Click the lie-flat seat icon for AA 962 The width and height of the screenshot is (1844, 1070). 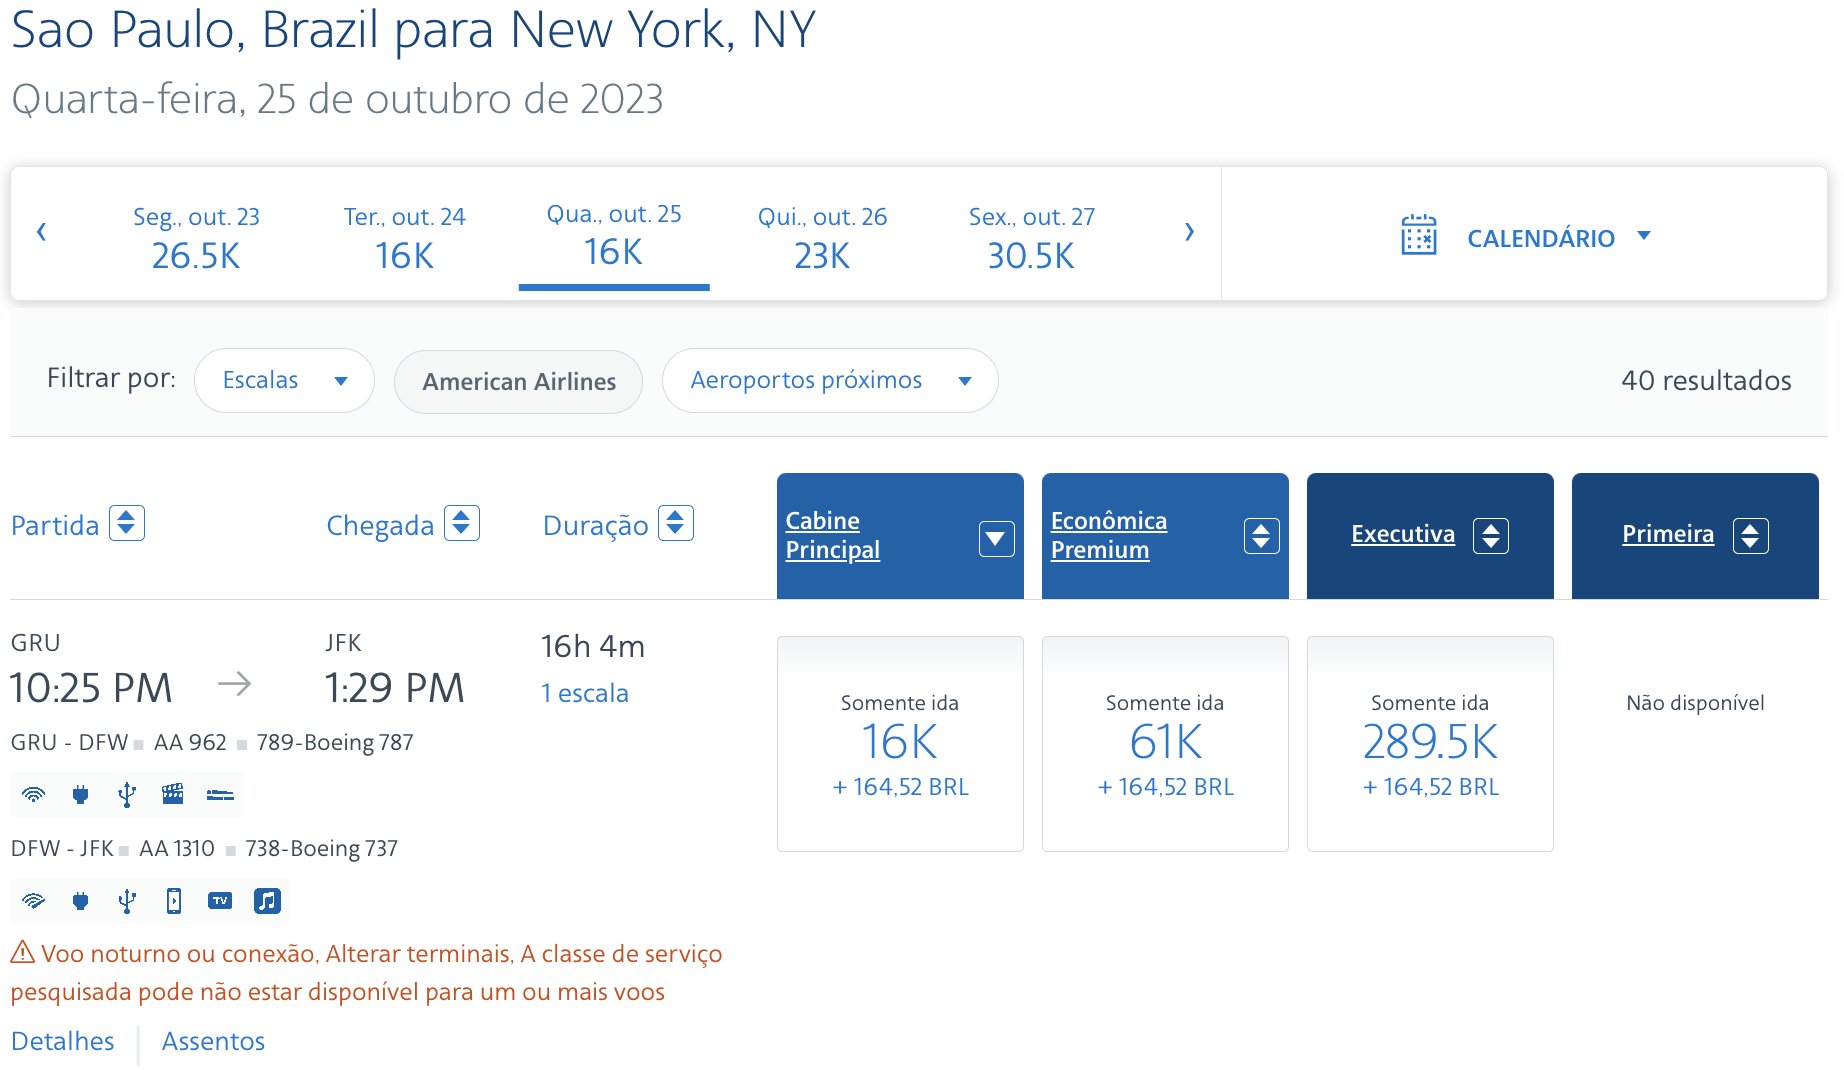pos(220,795)
